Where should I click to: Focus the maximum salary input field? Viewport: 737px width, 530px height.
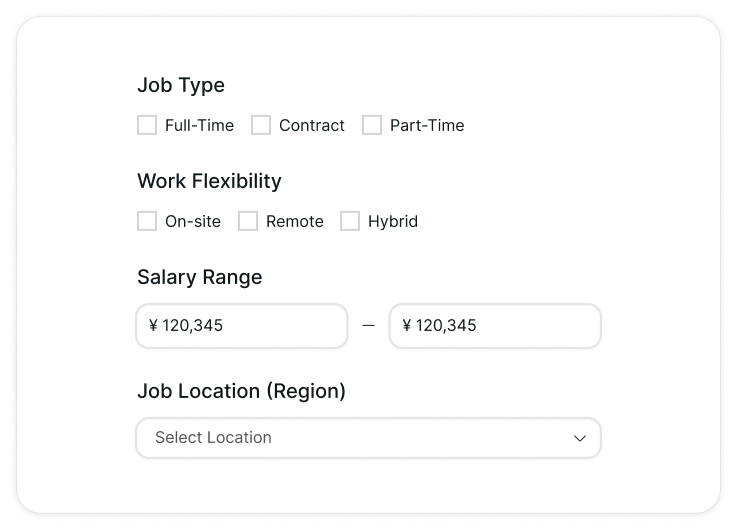(x=495, y=326)
